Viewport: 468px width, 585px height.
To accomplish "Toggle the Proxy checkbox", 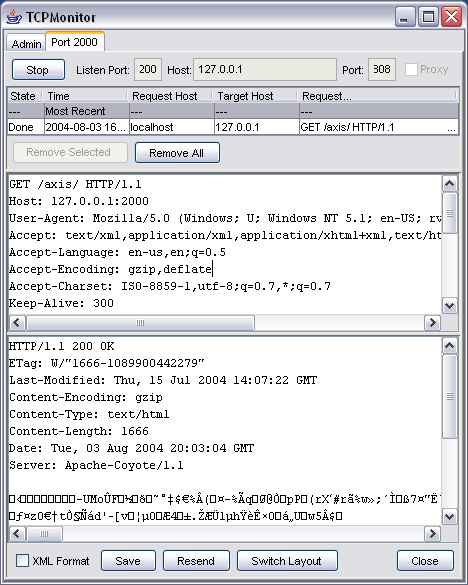I will click(411, 70).
